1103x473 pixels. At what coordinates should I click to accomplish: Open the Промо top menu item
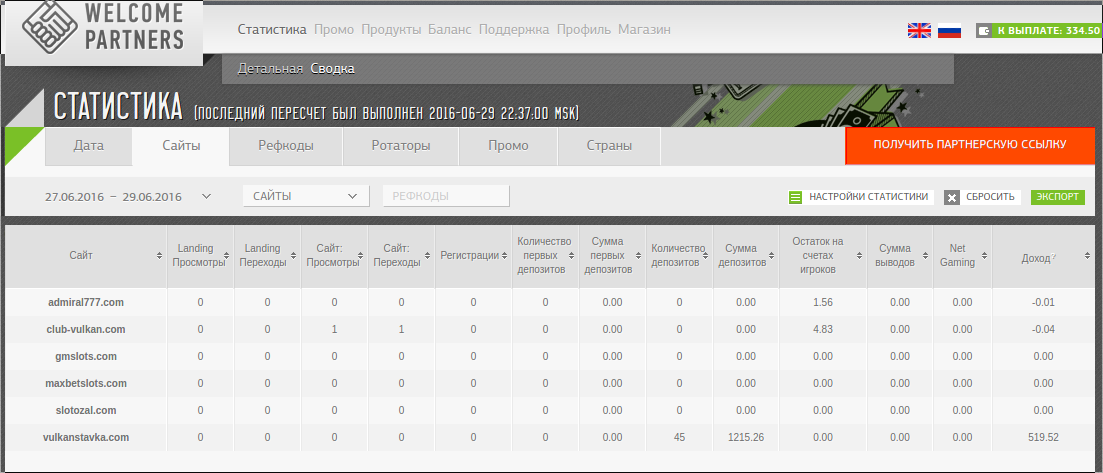coord(334,30)
